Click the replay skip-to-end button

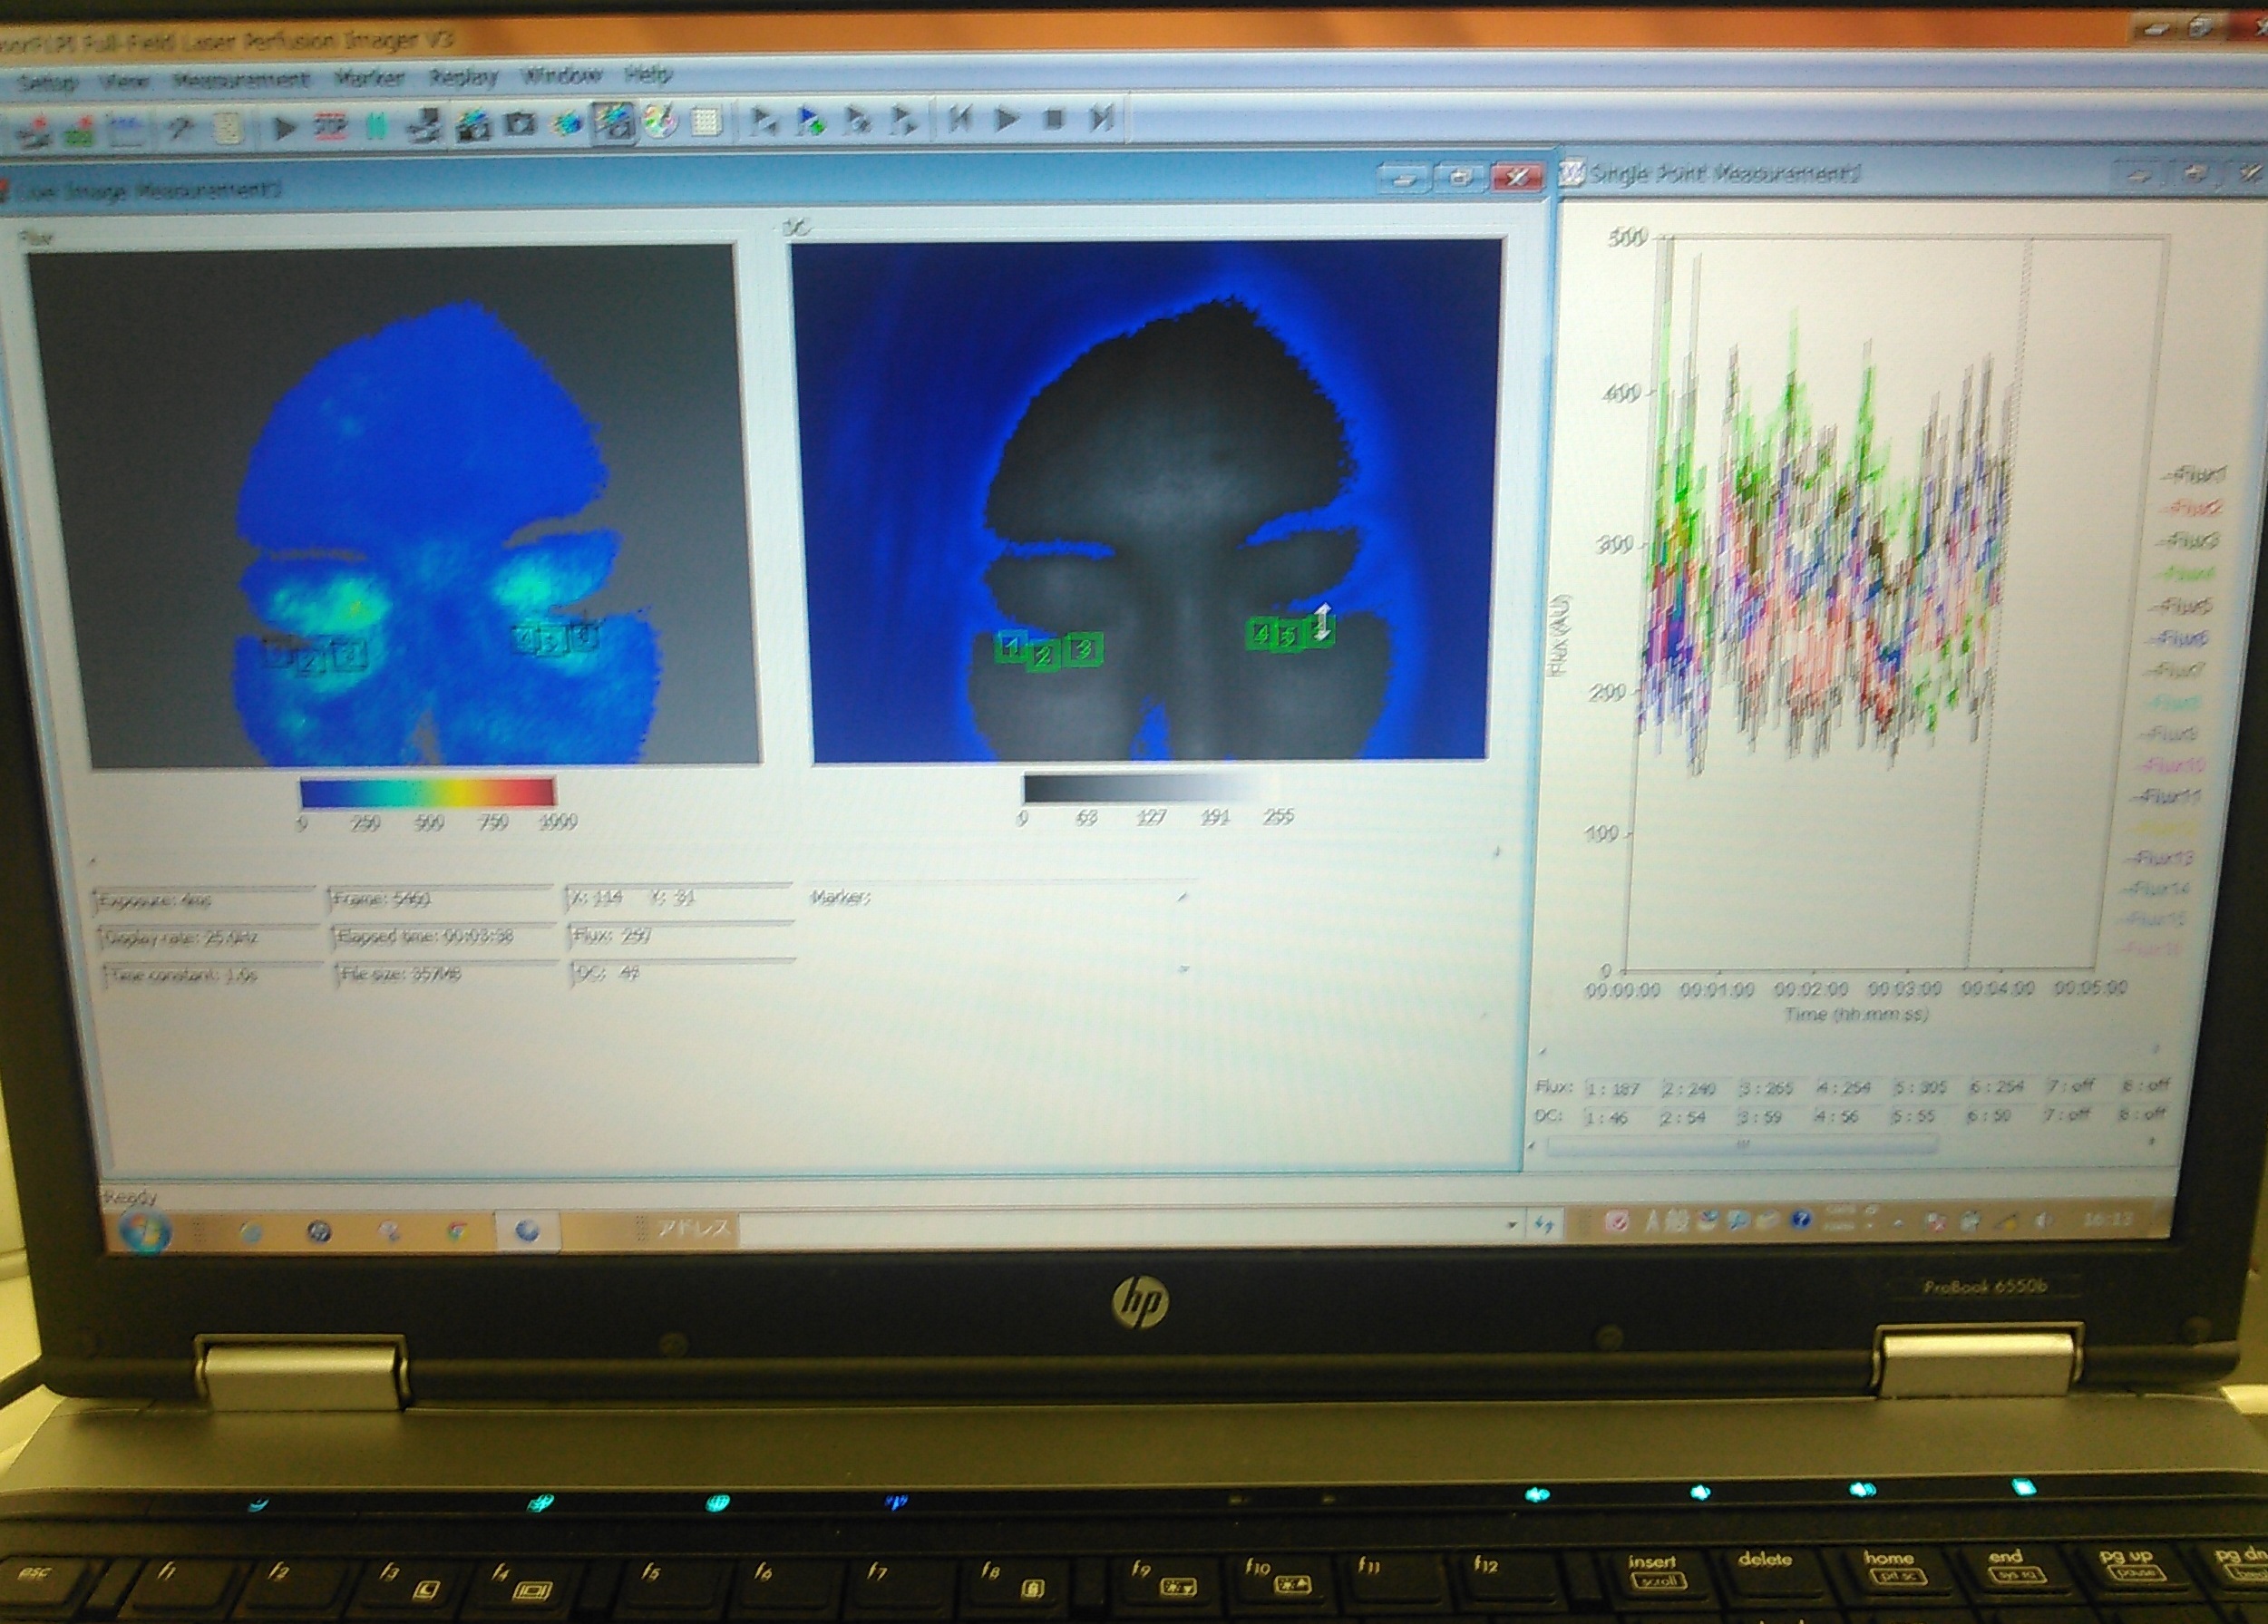click(1101, 120)
